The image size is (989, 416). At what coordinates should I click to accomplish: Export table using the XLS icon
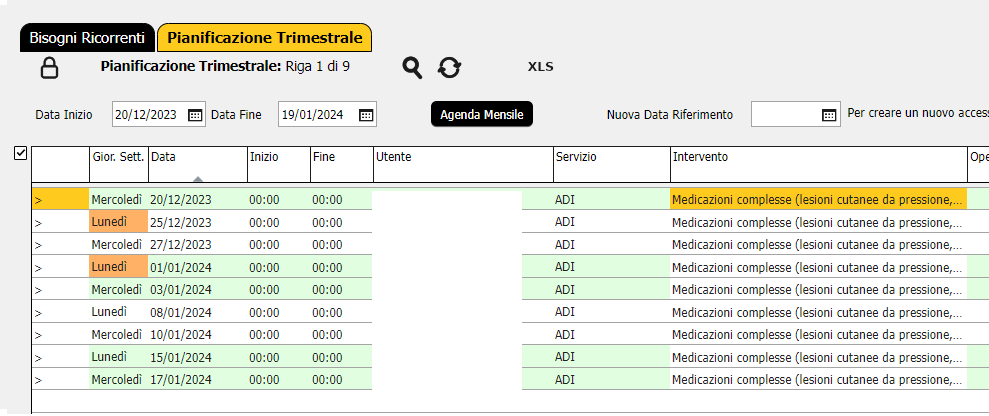541,67
